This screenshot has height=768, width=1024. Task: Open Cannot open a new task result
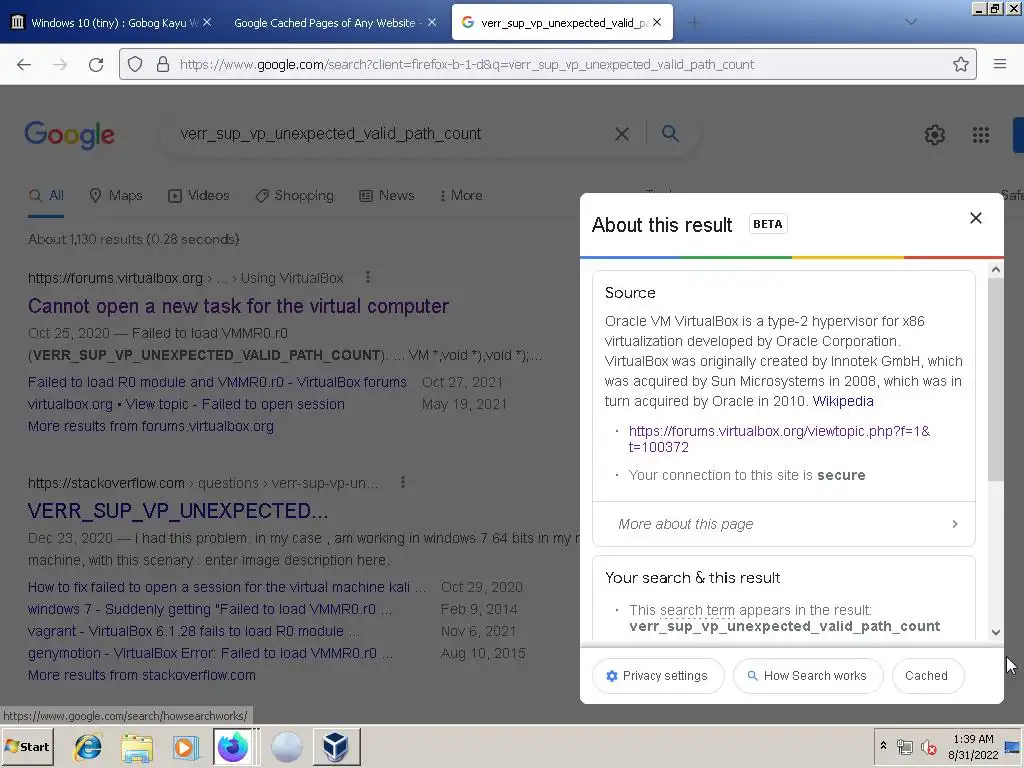coord(238,306)
